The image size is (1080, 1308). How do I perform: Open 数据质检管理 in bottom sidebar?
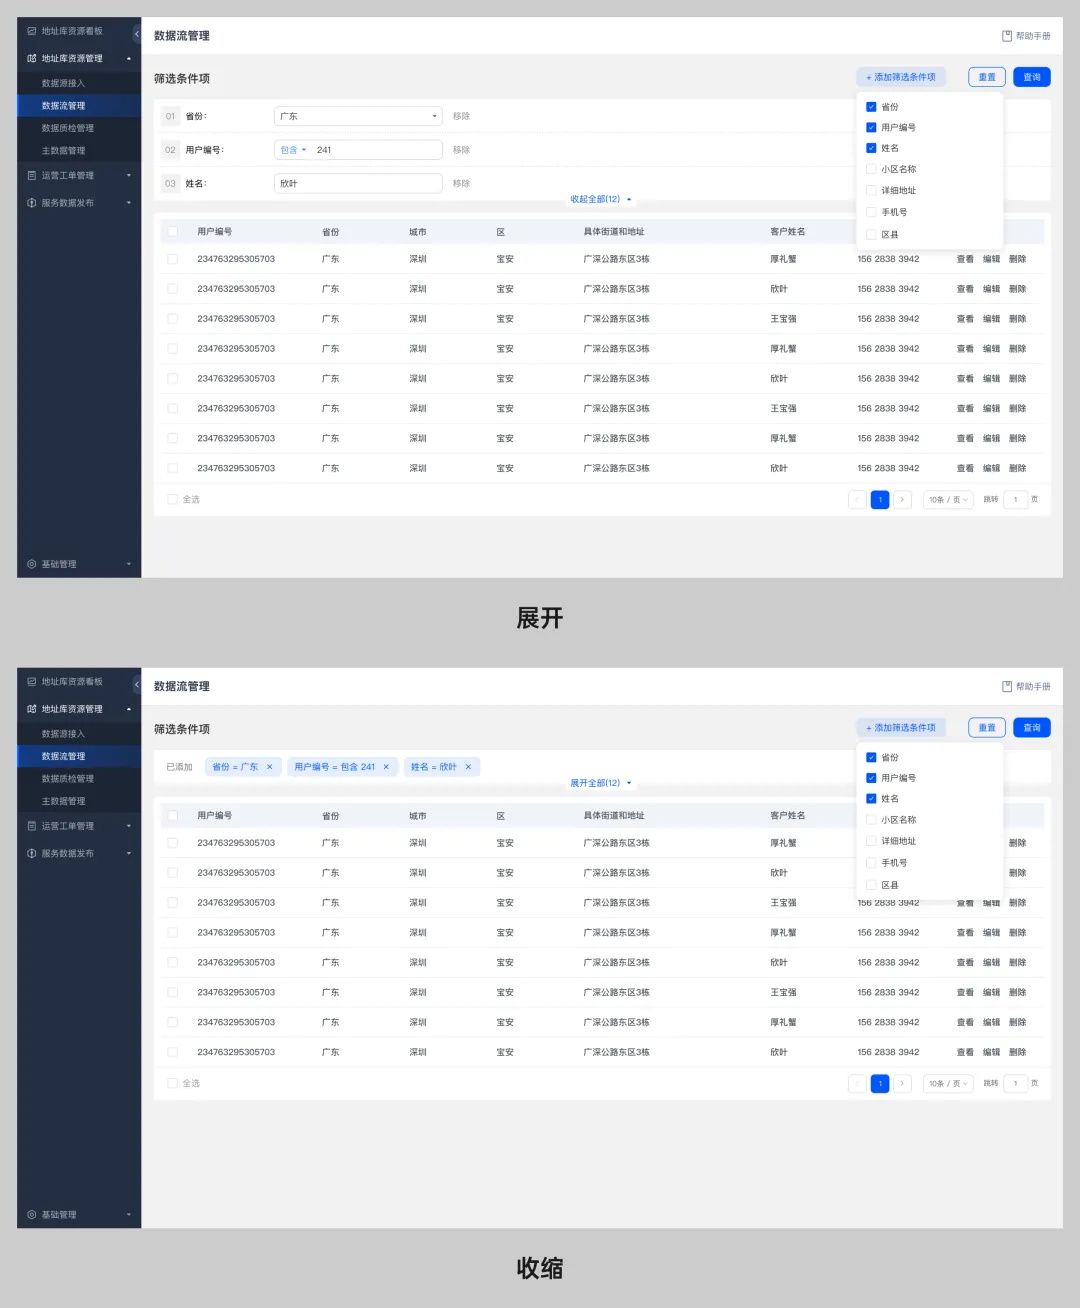click(79, 778)
